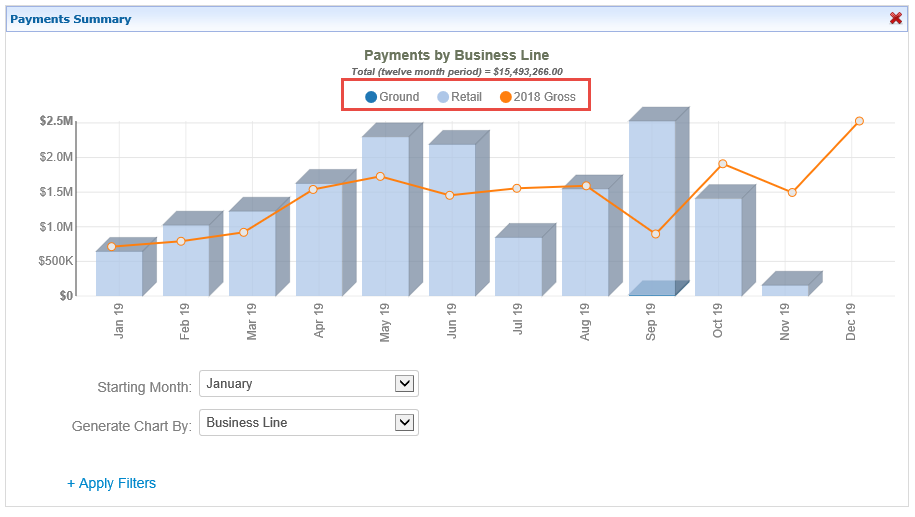Image resolution: width=915 pixels, height=517 pixels.
Task: Click the Dec 19 line data point
Action: tap(859, 121)
